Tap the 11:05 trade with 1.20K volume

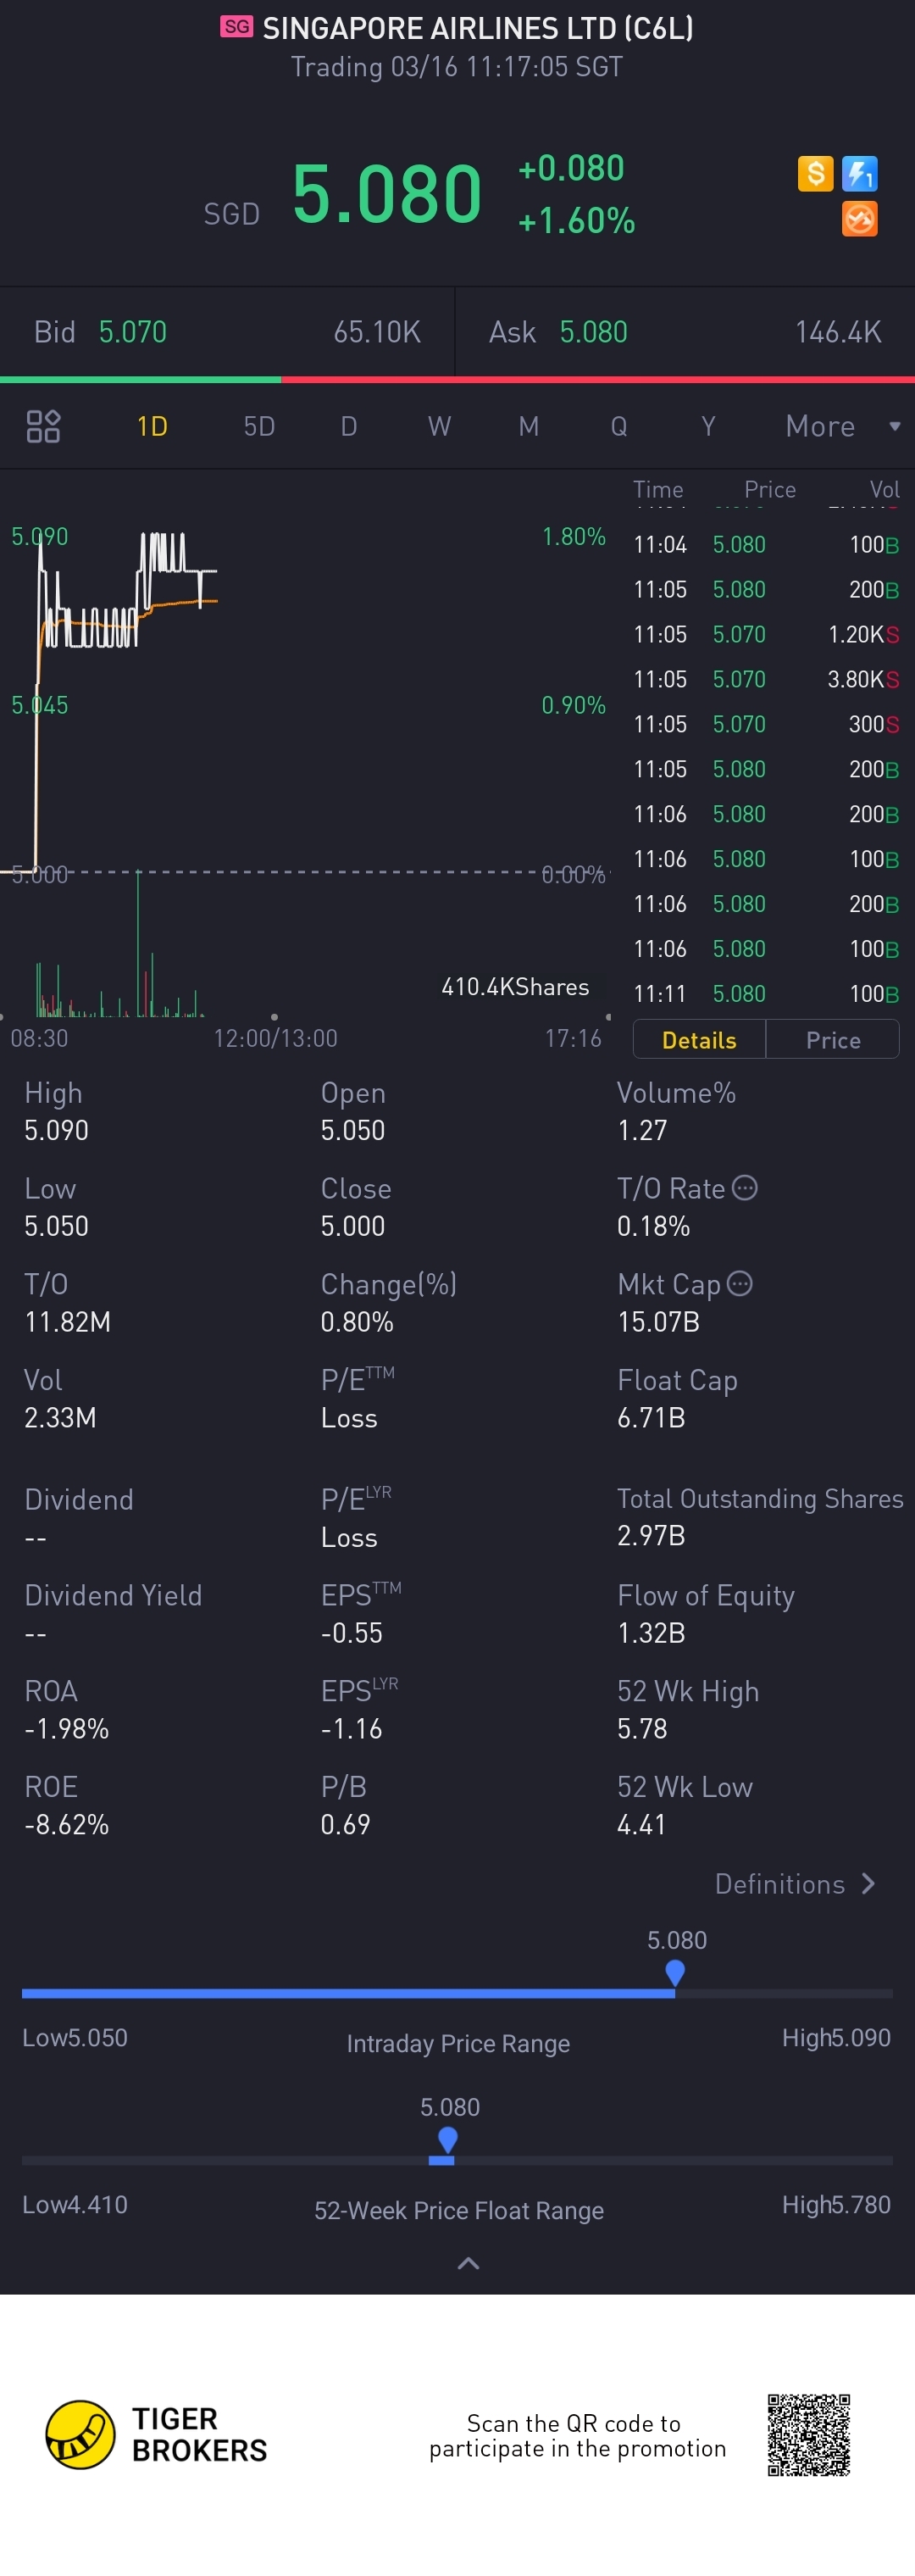[766, 634]
